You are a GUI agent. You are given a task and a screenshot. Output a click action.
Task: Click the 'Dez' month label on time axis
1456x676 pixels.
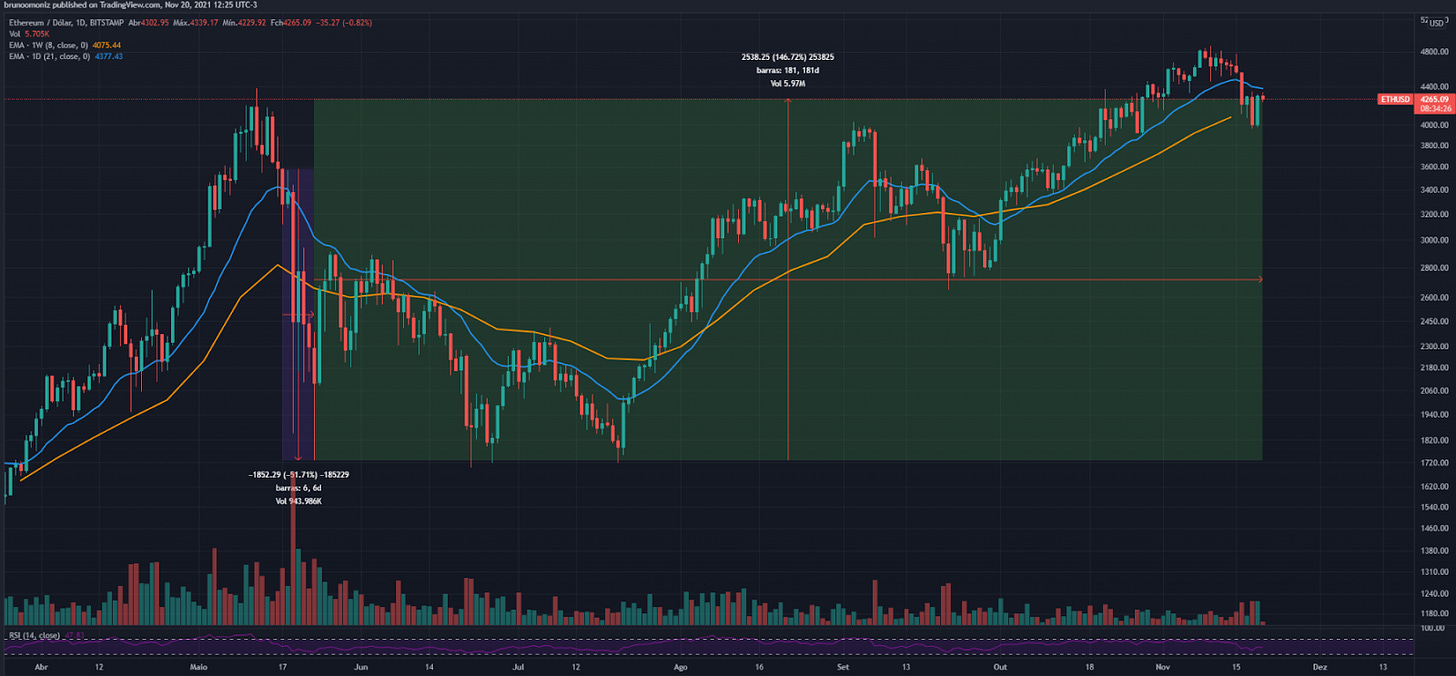click(1319, 665)
